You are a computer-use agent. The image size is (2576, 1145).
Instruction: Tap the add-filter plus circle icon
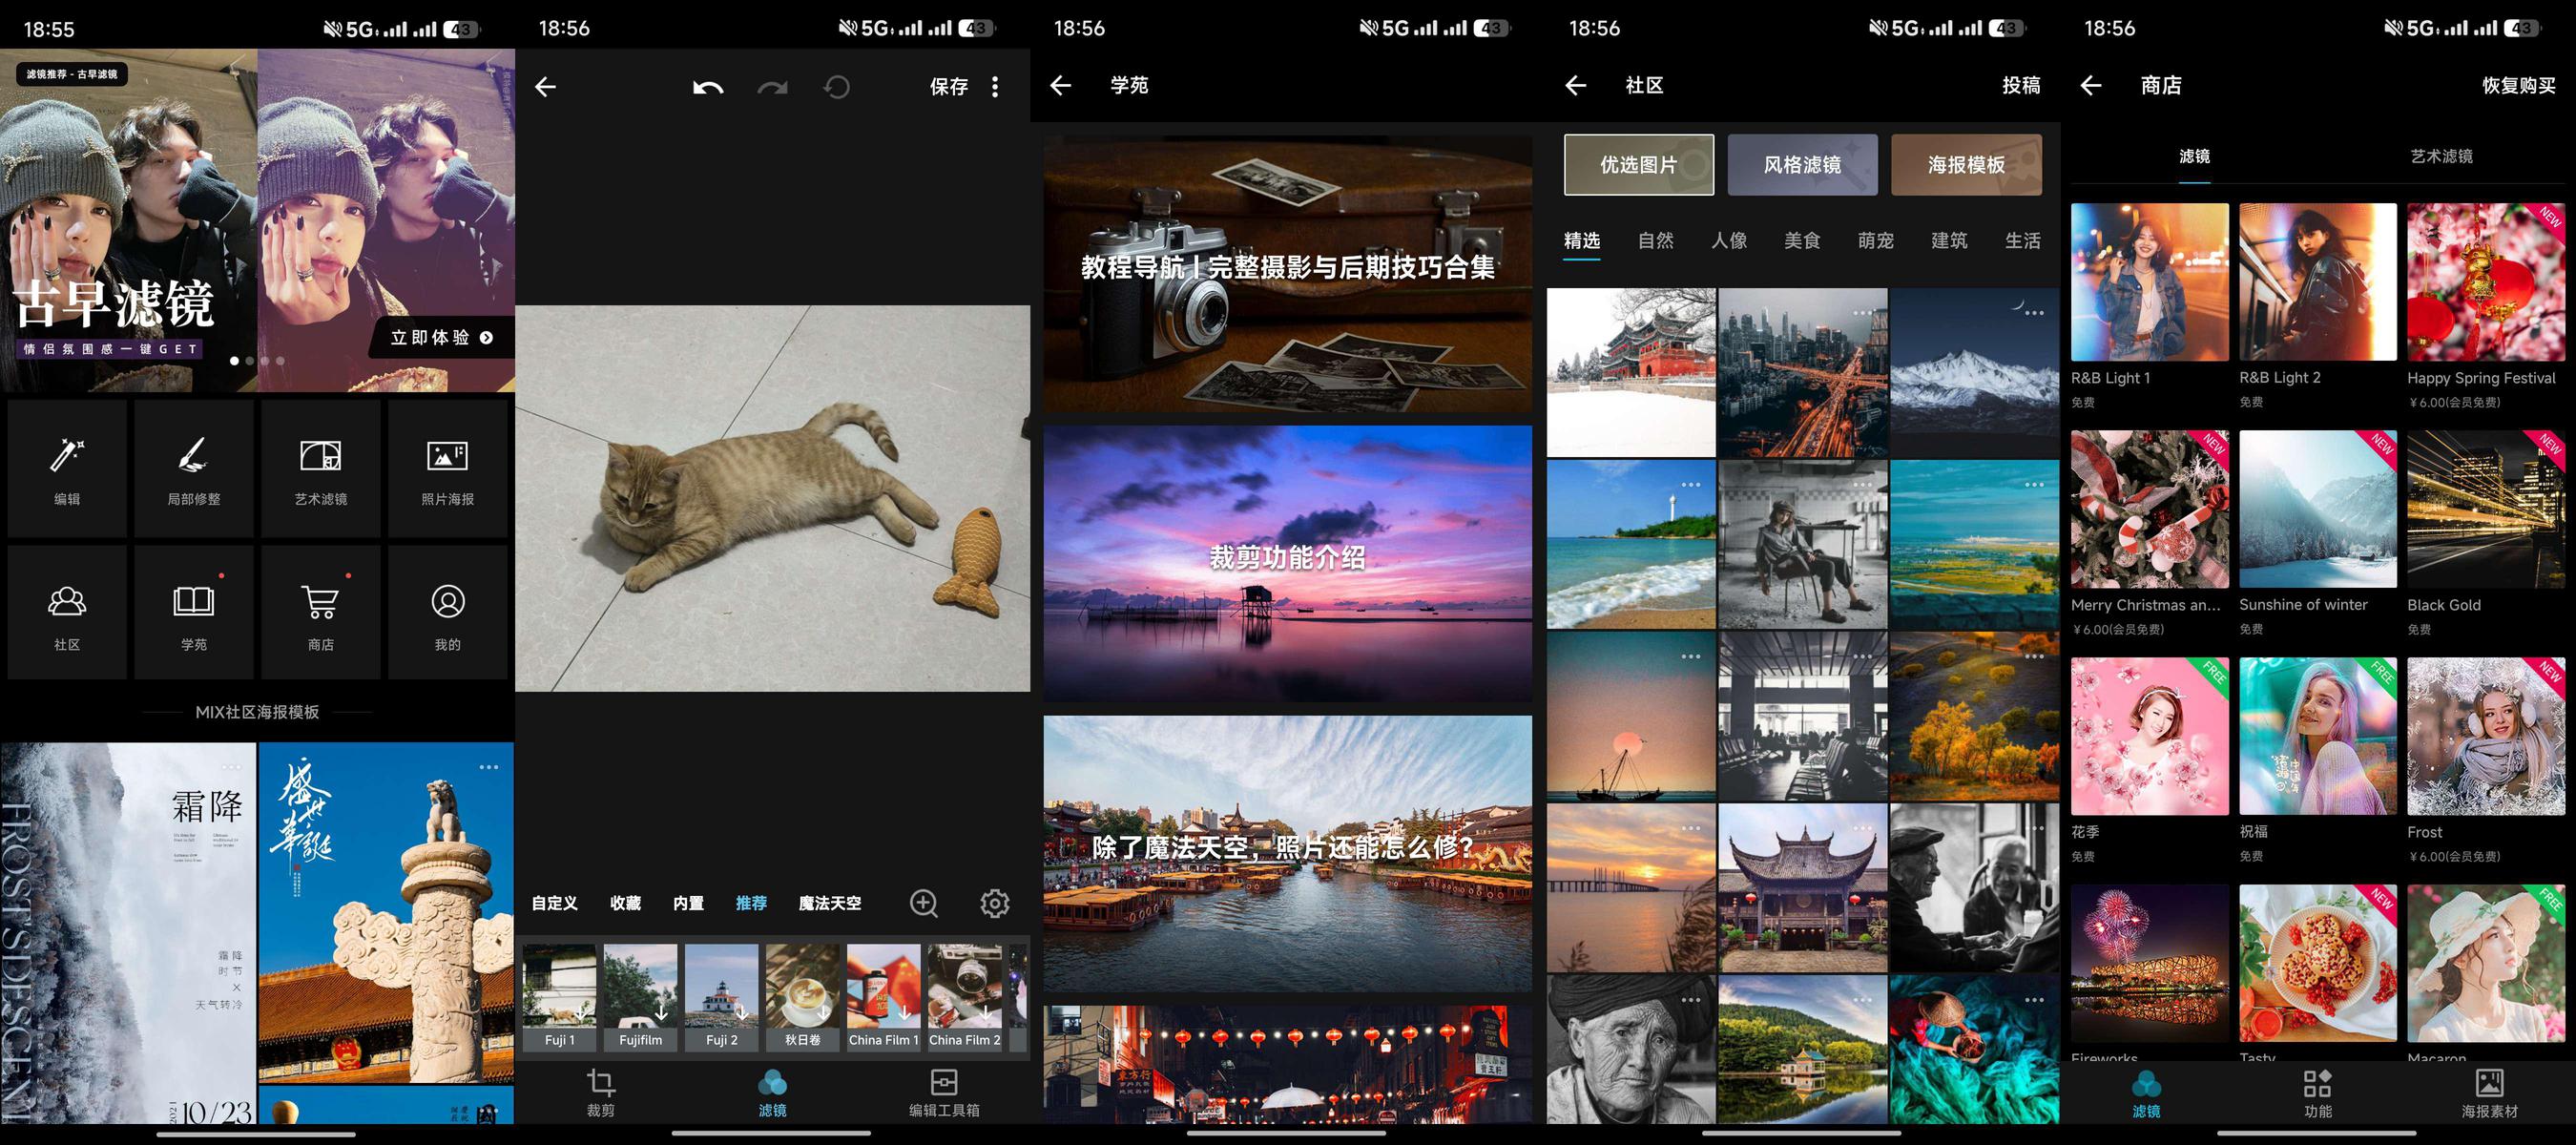point(924,903)
